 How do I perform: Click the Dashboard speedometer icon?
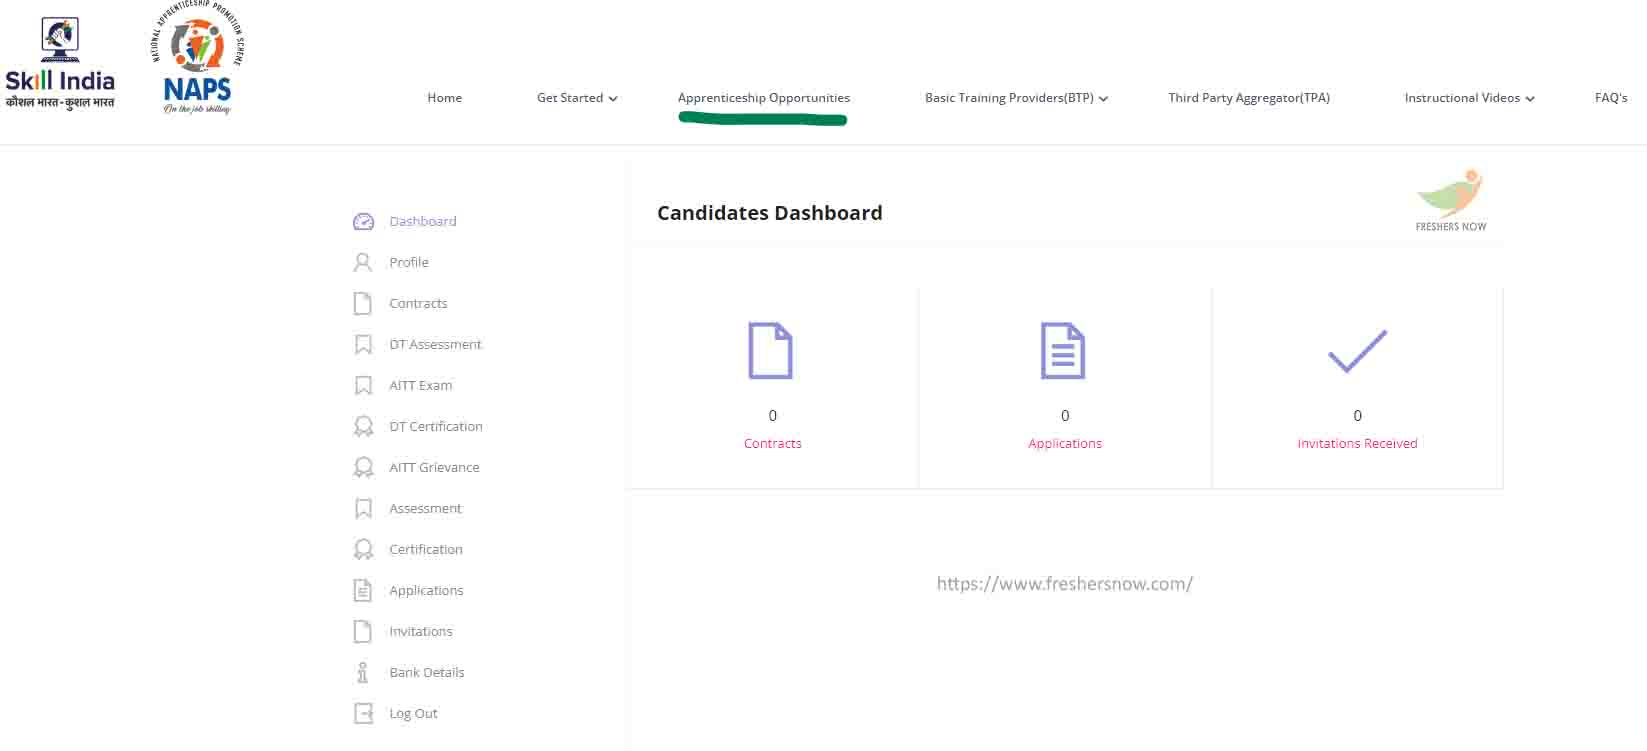(363, 222)
